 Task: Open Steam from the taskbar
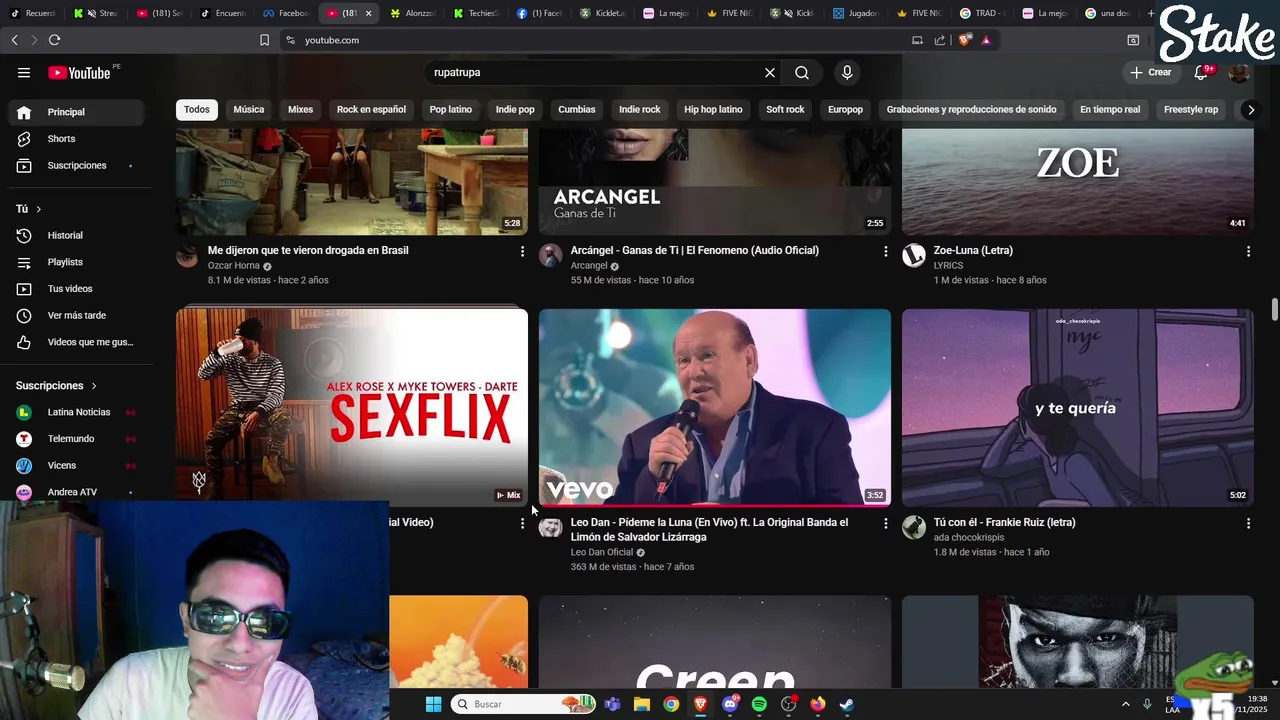(846, 704)
